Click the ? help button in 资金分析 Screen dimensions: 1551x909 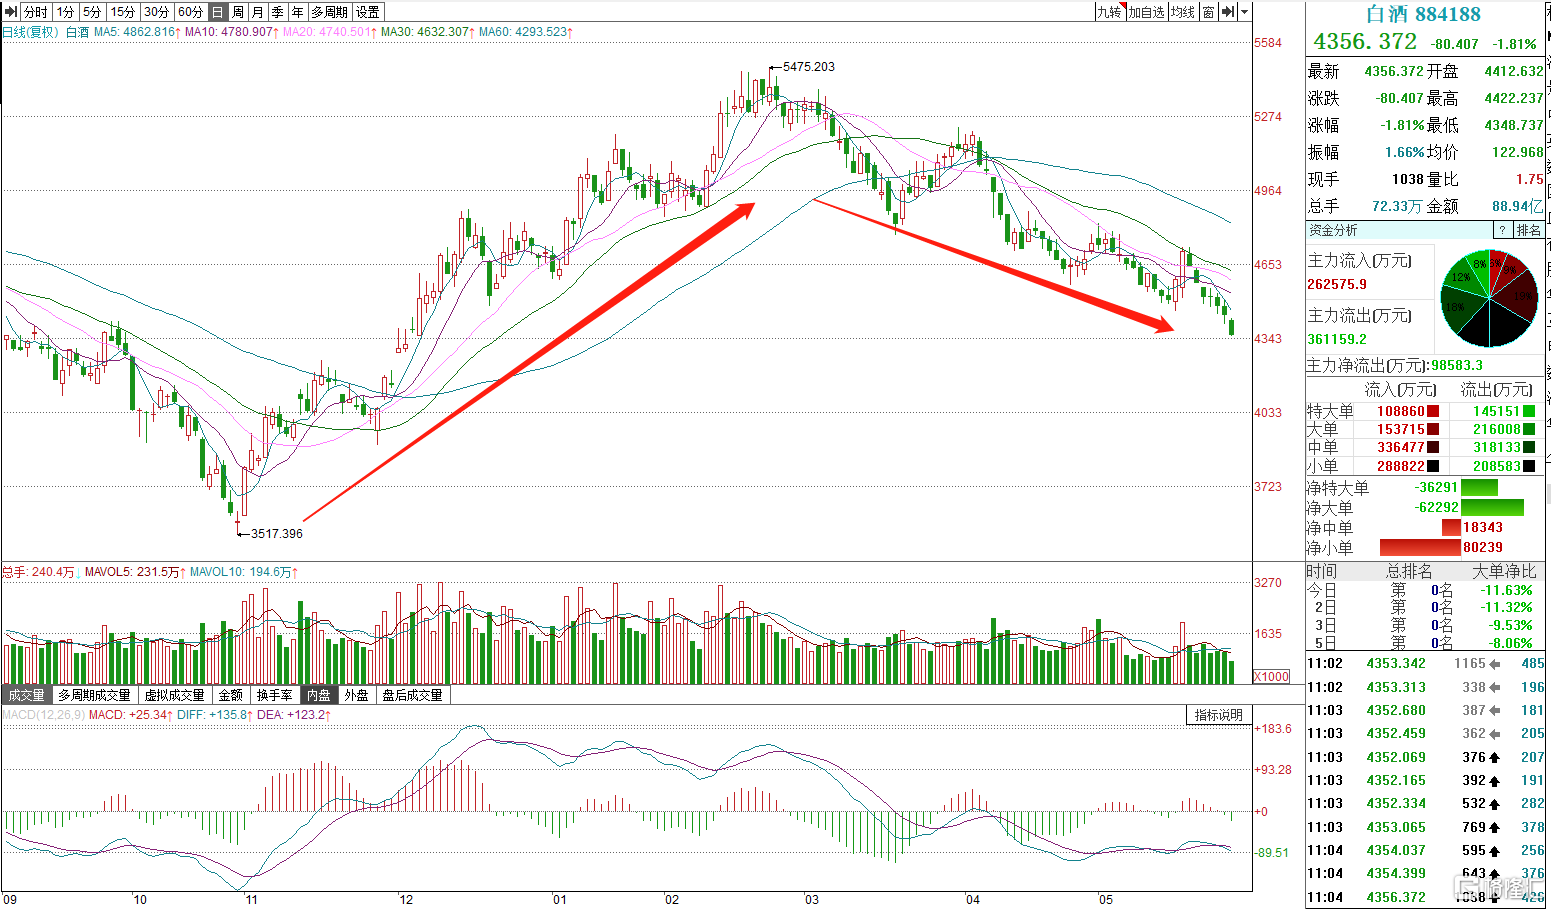(x=1502, y=230)
